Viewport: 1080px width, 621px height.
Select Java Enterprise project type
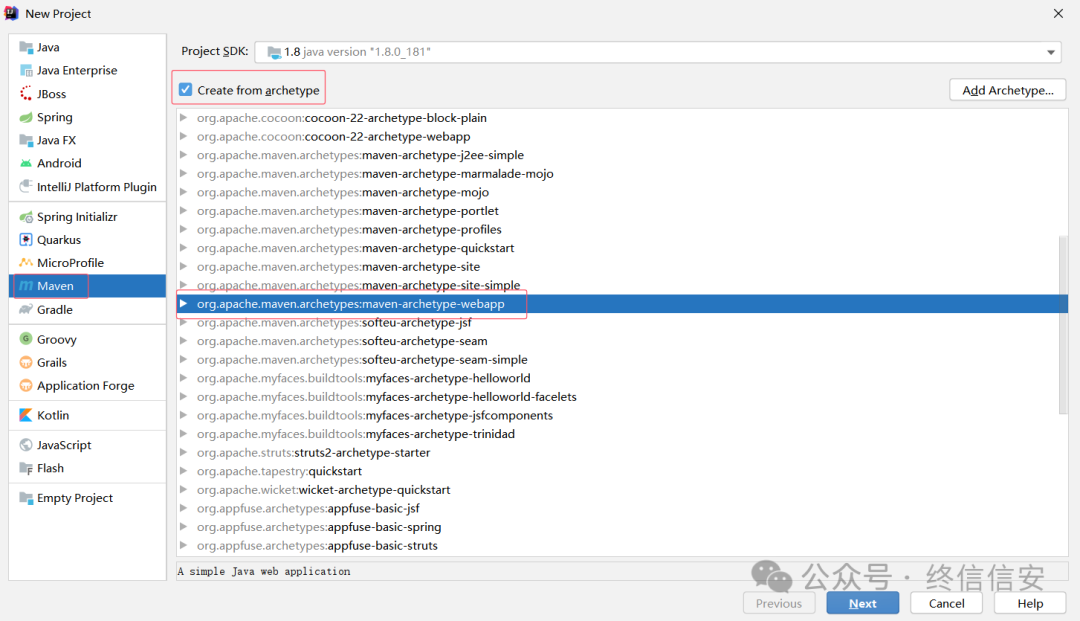tap(87, 71)
